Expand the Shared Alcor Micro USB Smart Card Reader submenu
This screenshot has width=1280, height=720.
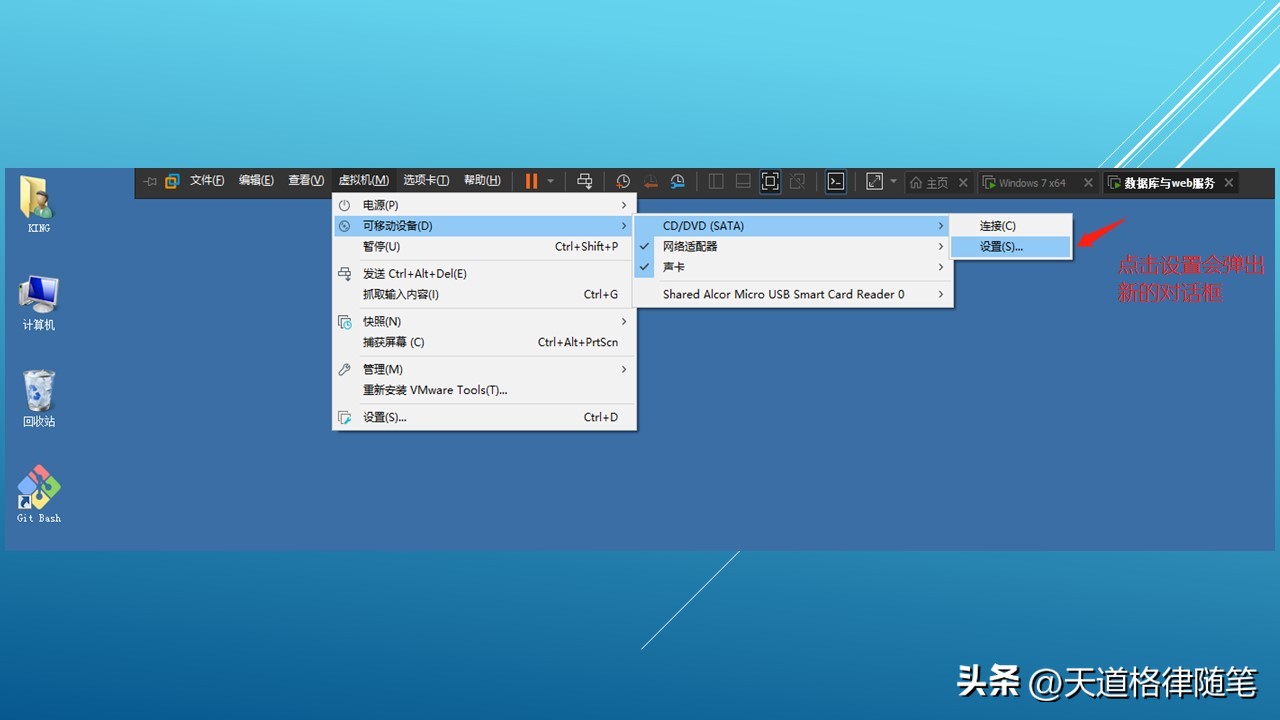tap(783, 294)
